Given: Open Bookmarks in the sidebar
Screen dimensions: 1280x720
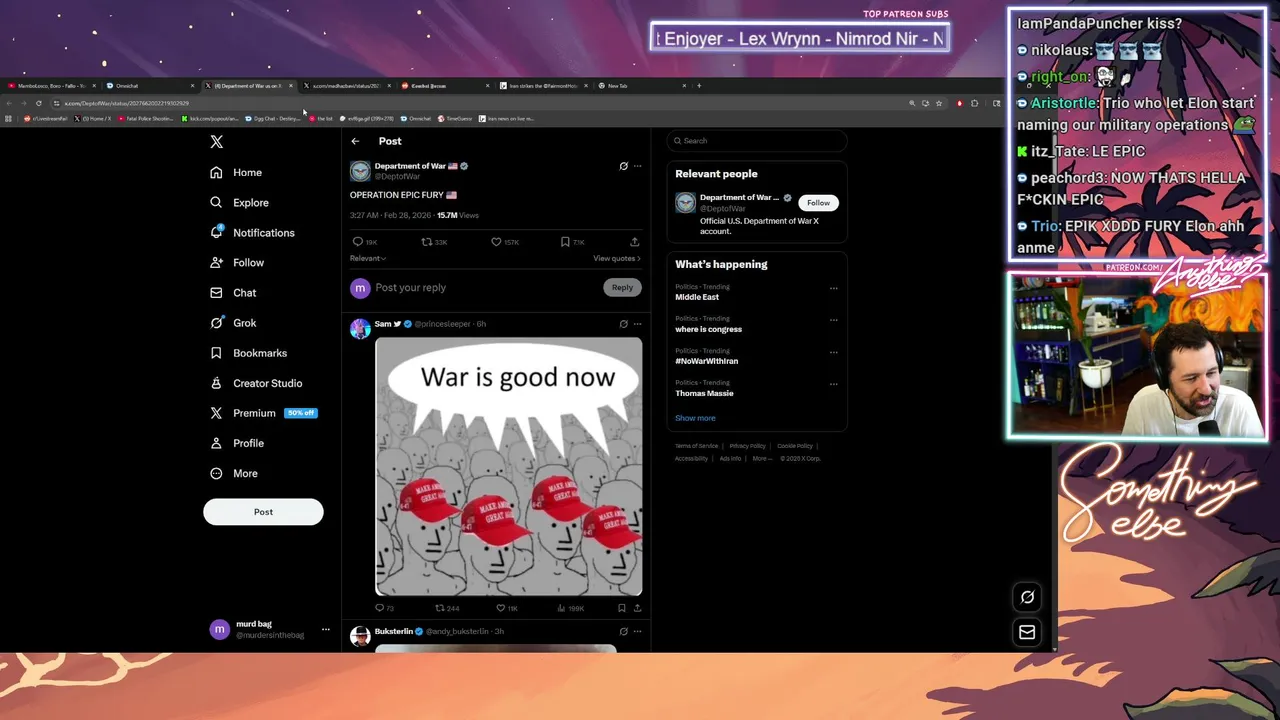Looking at the screenshot, I should (248, 352).
